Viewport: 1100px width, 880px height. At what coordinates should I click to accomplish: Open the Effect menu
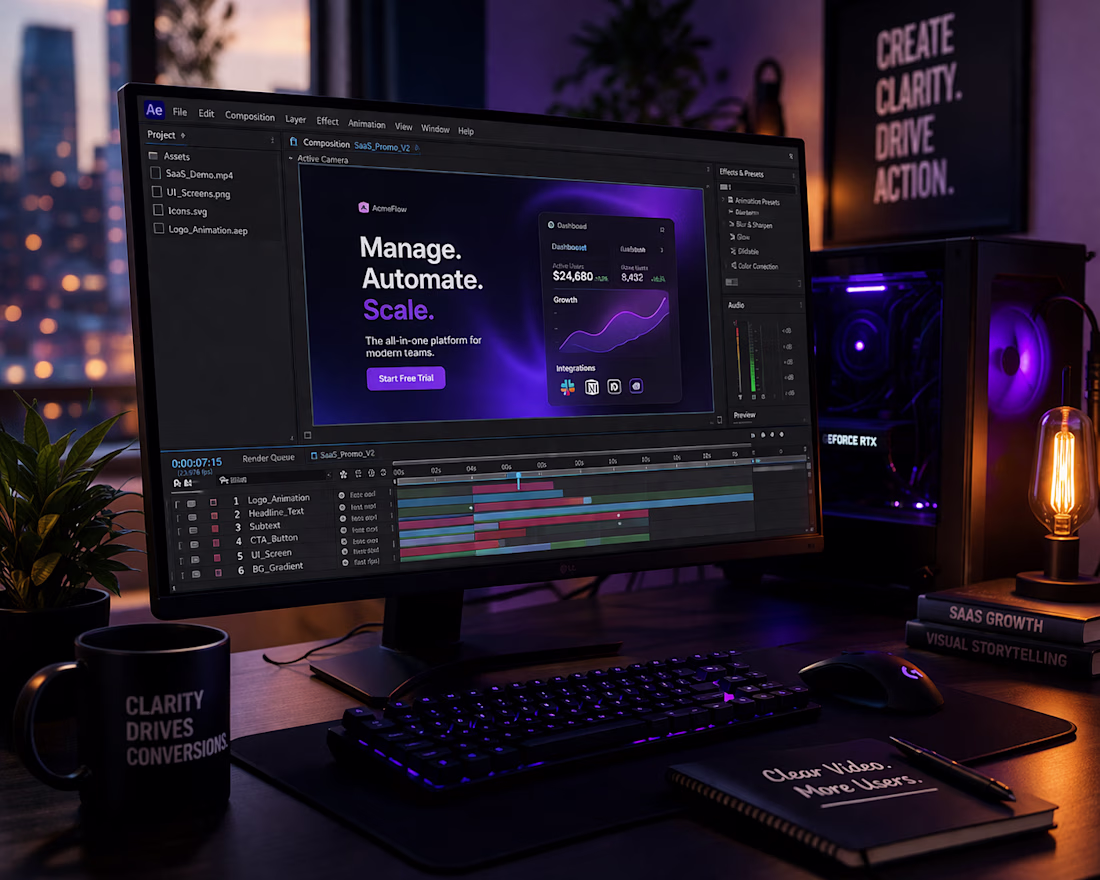coord(328,121)
